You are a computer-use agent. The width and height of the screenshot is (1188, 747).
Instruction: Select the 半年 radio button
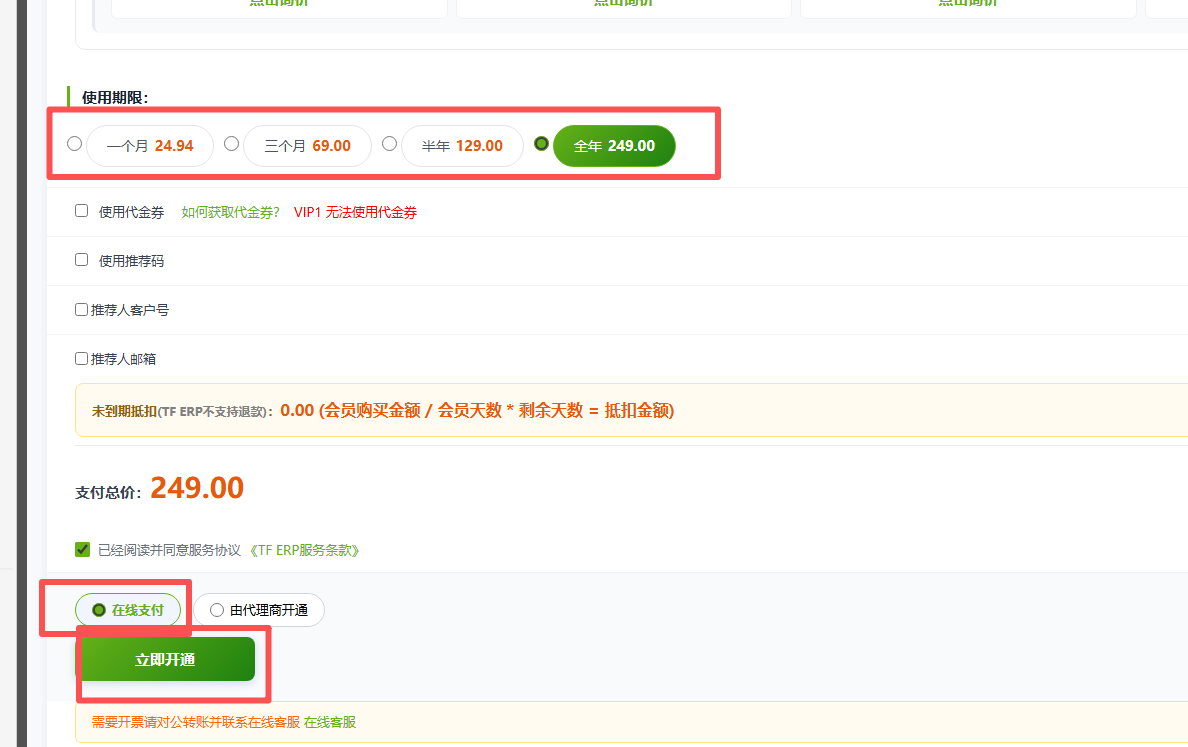(x=389, y=144)
